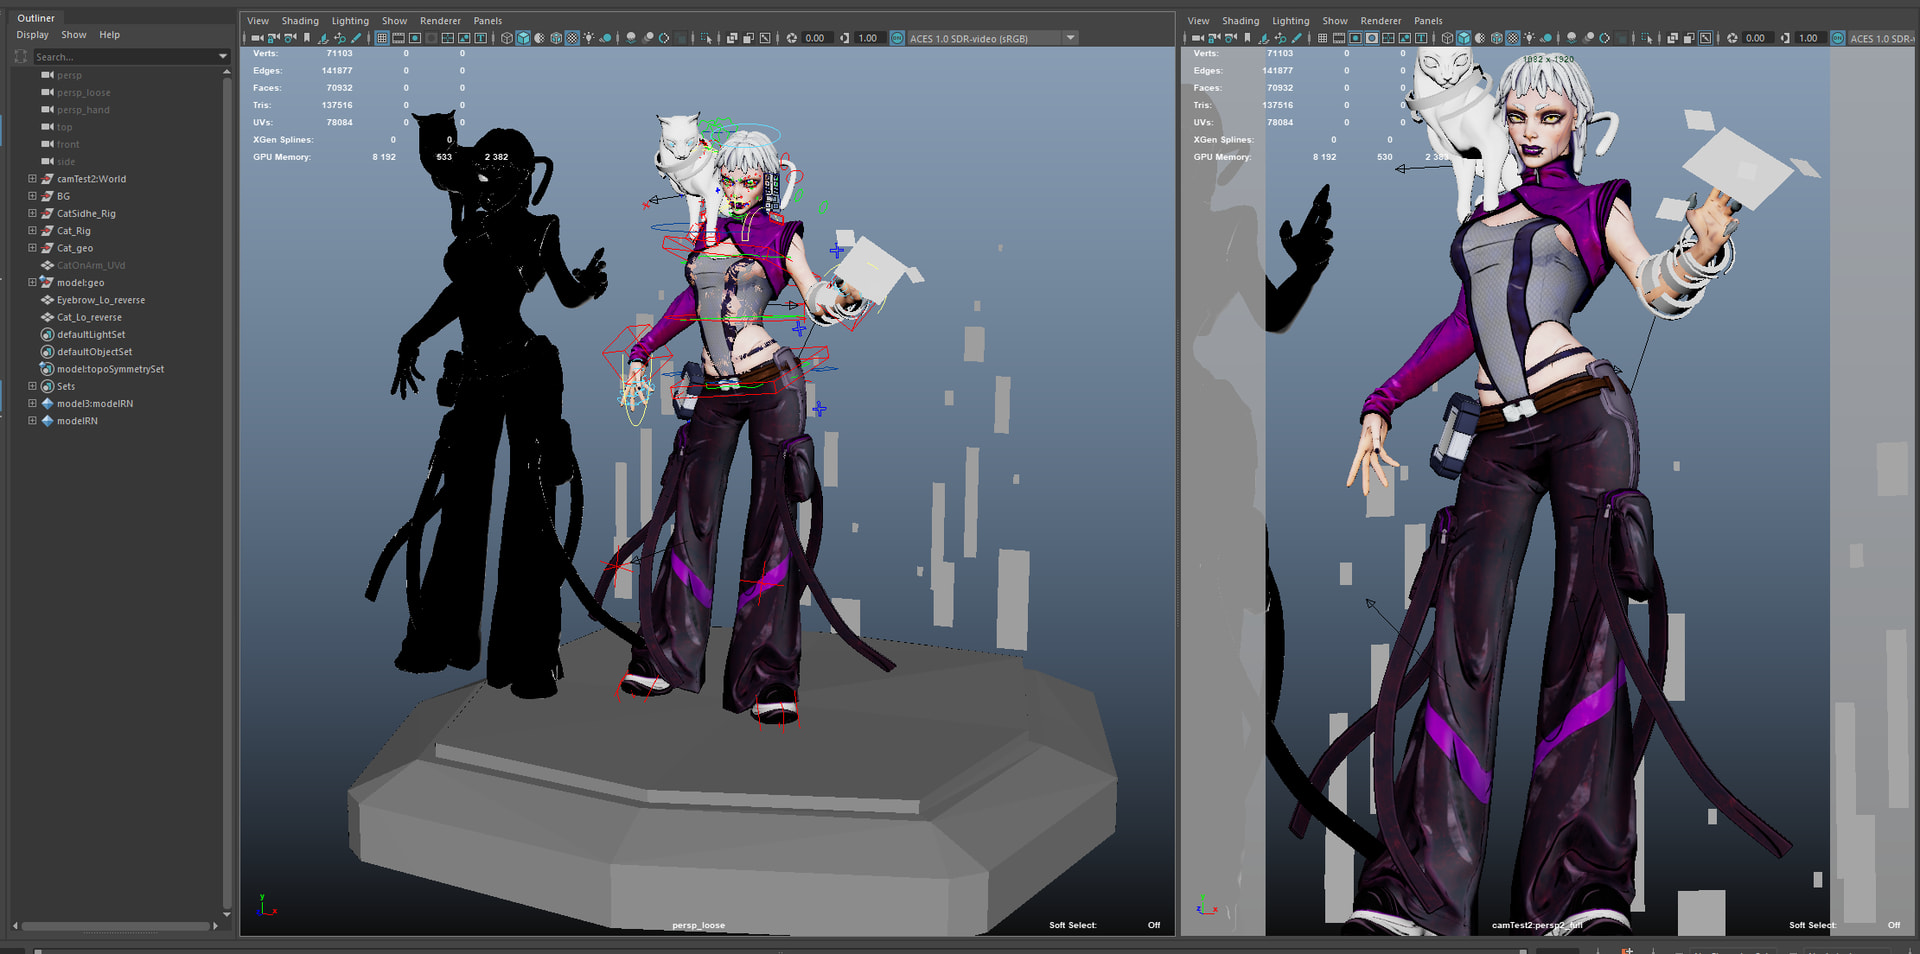
Task: Select defaultLightSet in the Outliner
Action: (91, 334)
